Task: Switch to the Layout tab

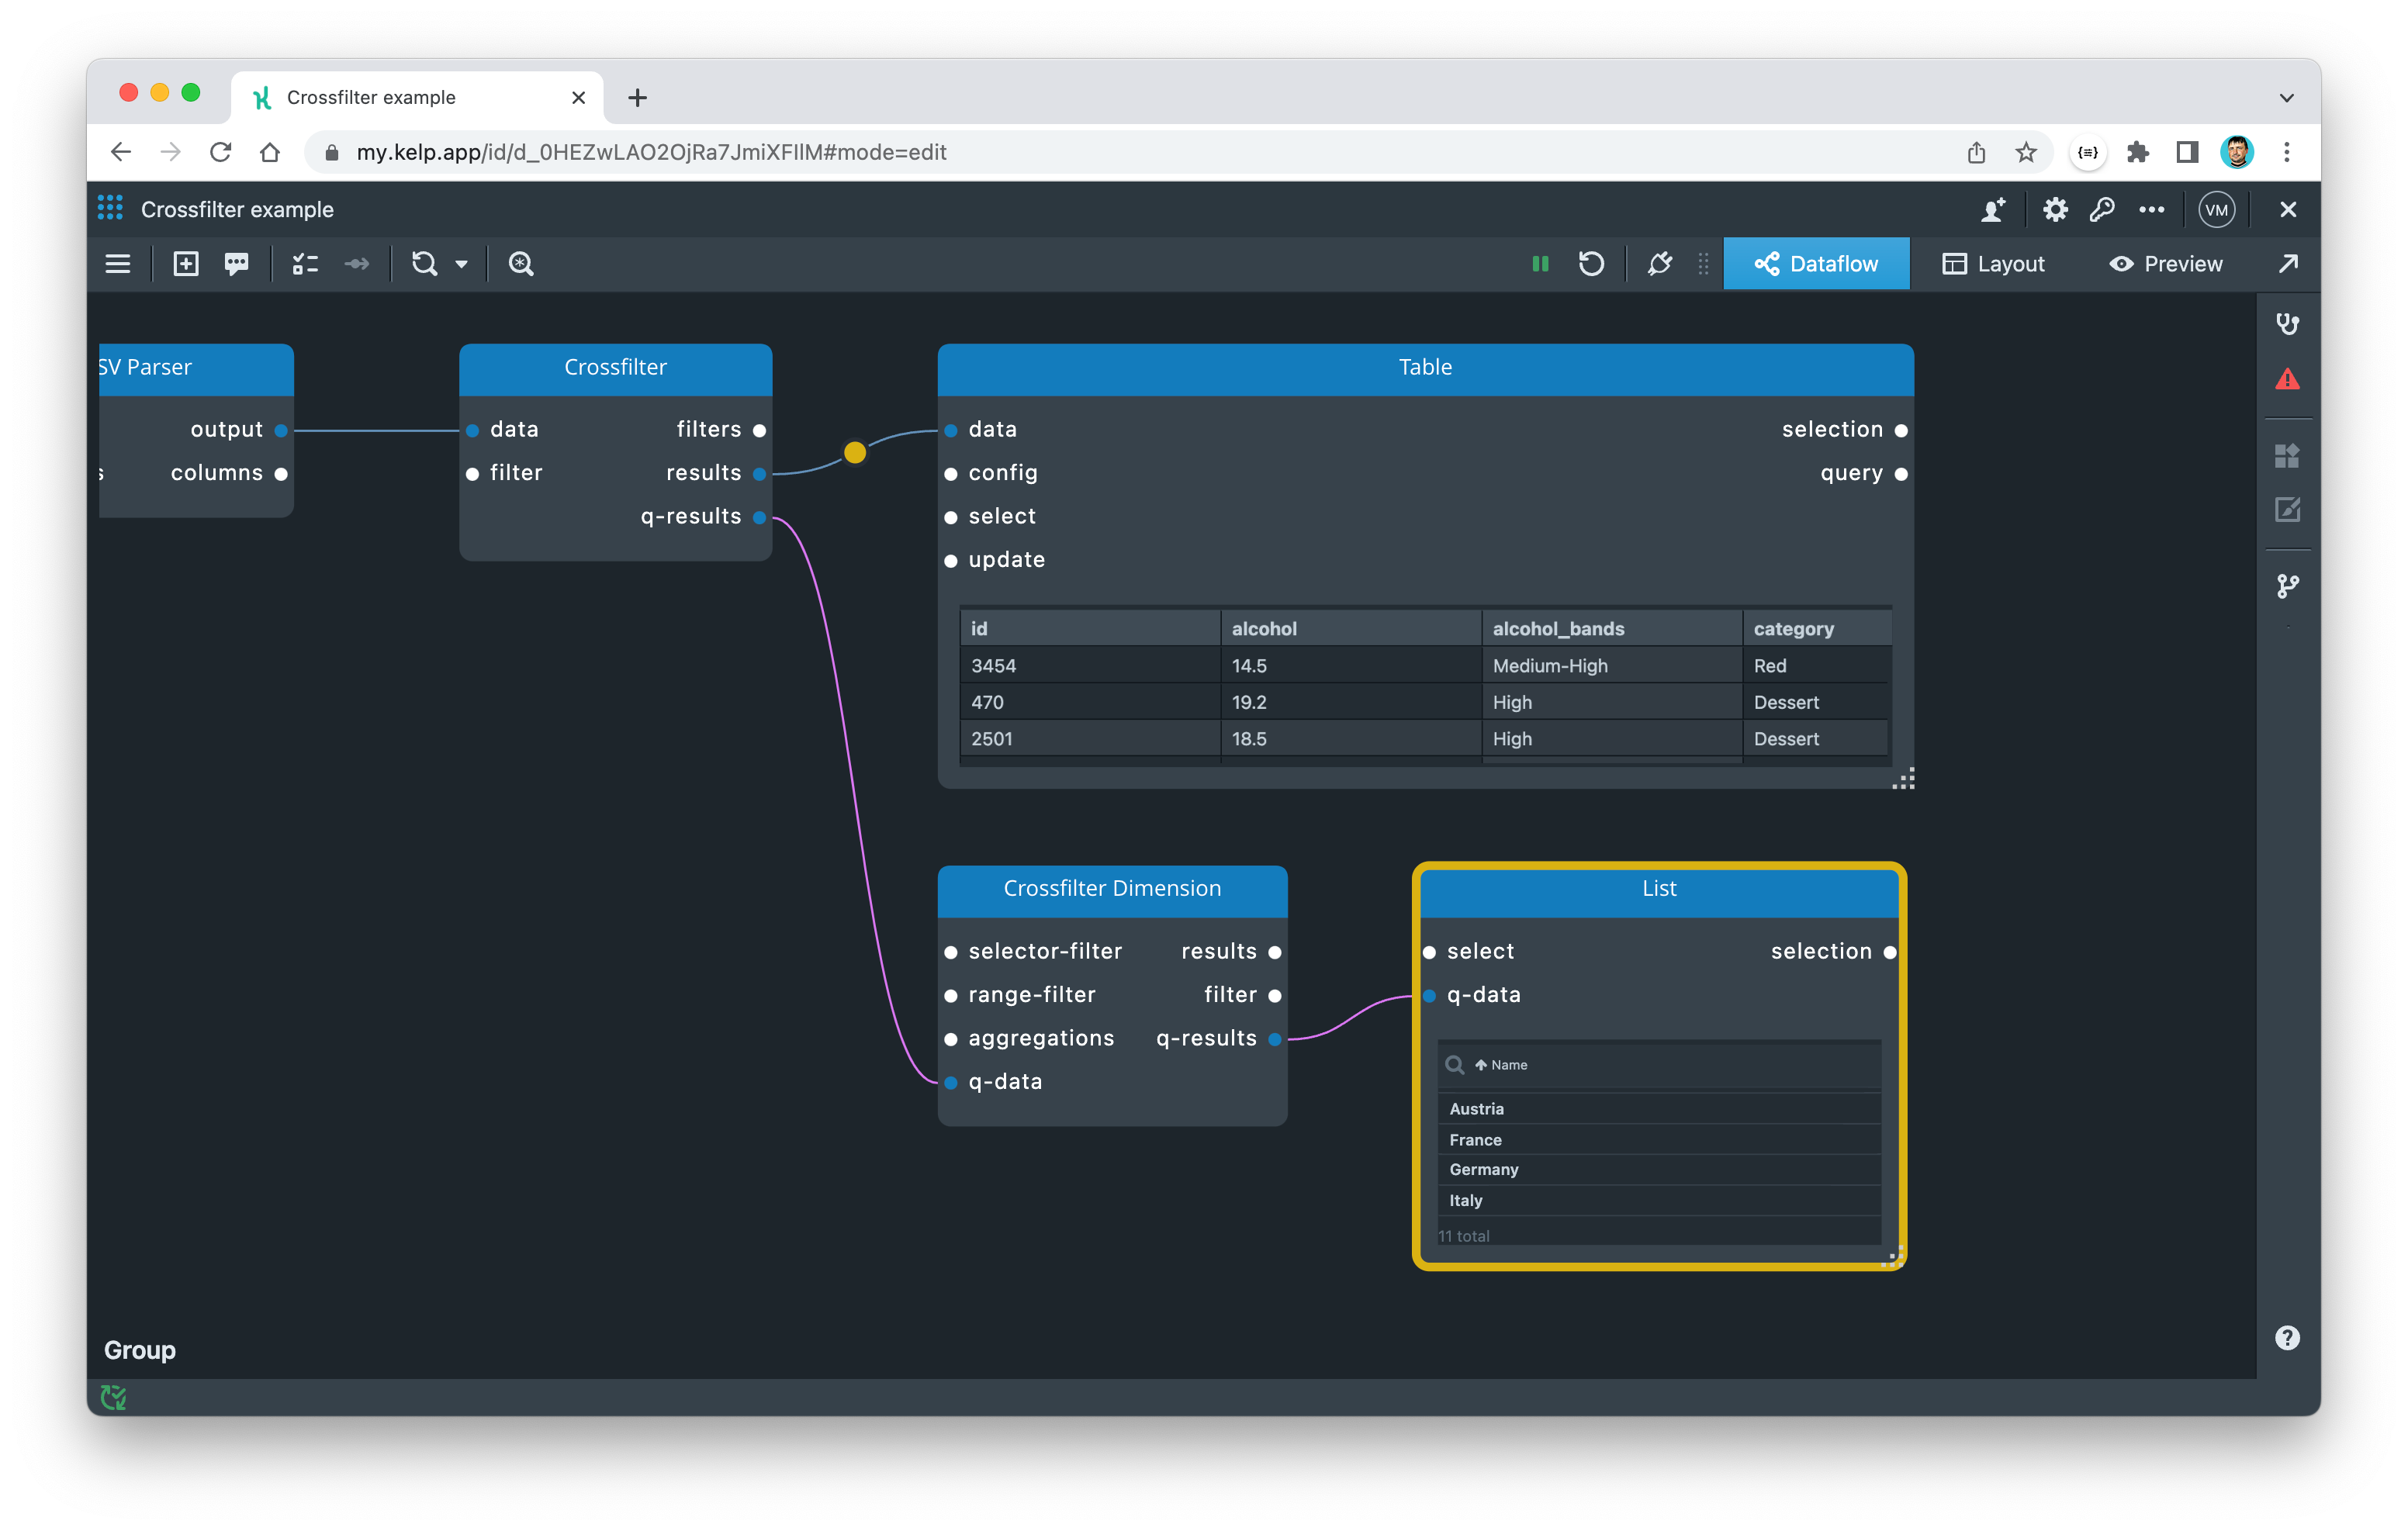Action: (x=1993, y=264)
